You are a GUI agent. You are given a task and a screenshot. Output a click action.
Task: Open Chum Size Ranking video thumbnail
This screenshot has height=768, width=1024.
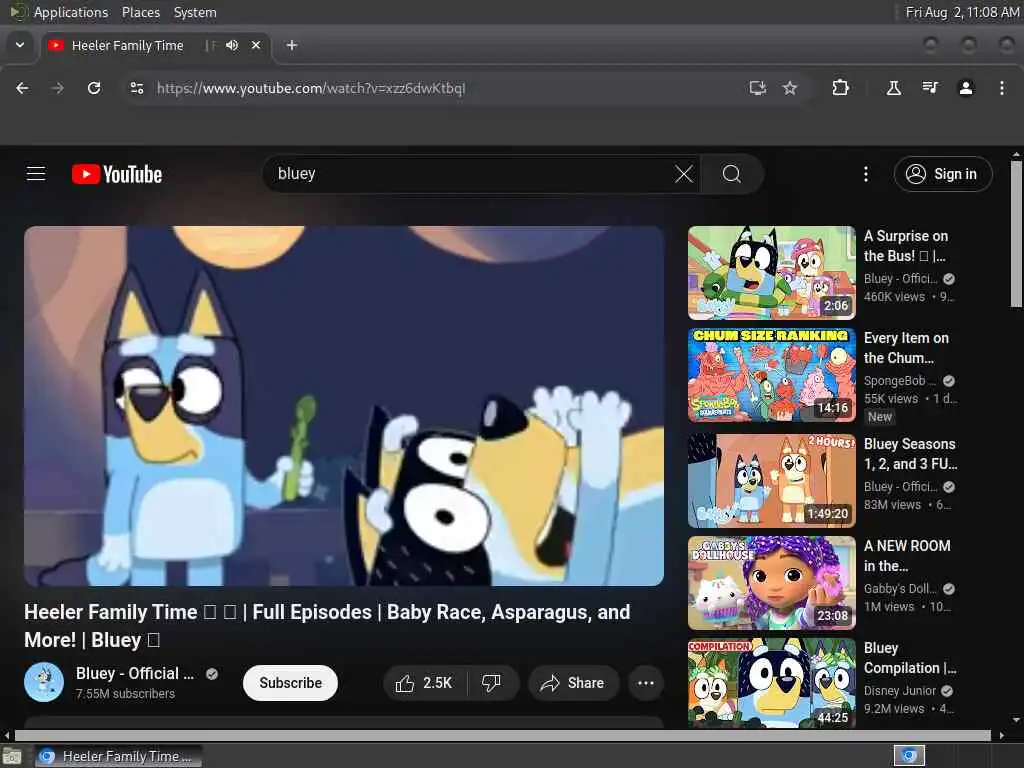[771, 375]
